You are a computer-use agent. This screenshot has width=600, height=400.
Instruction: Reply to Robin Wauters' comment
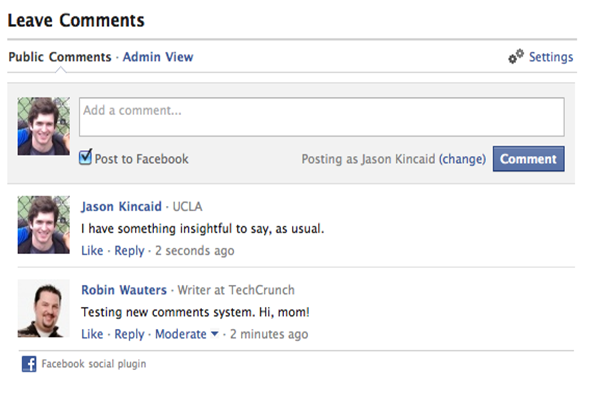click(129, 335)
